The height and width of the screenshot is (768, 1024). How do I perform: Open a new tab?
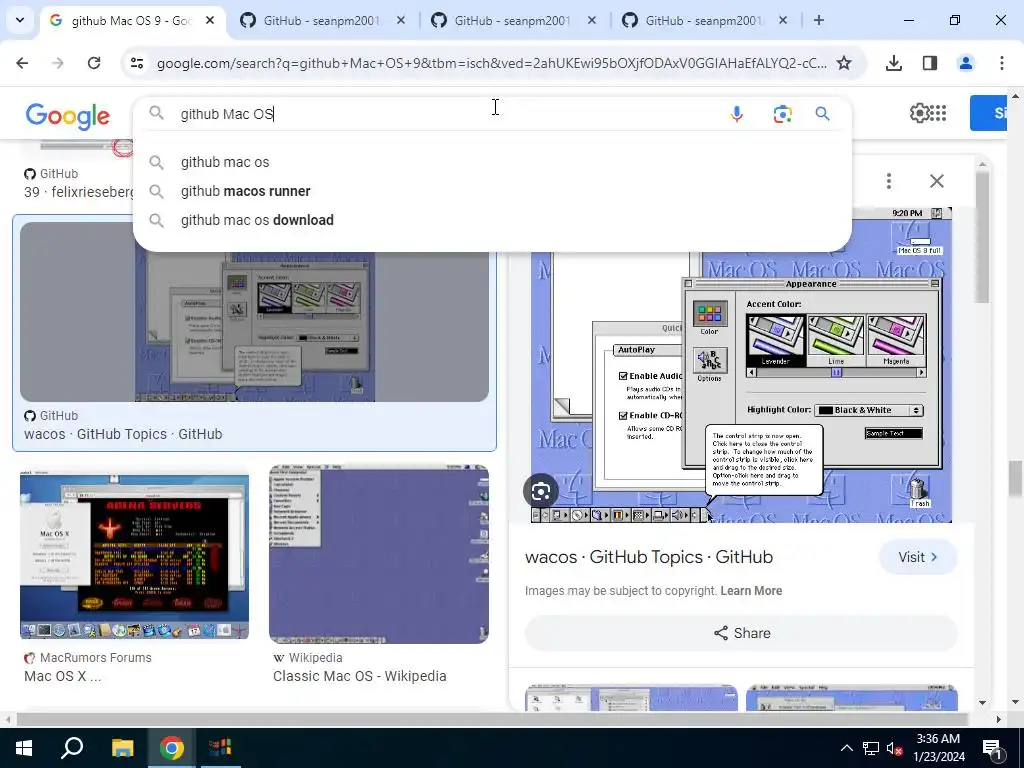pos(819,20)
